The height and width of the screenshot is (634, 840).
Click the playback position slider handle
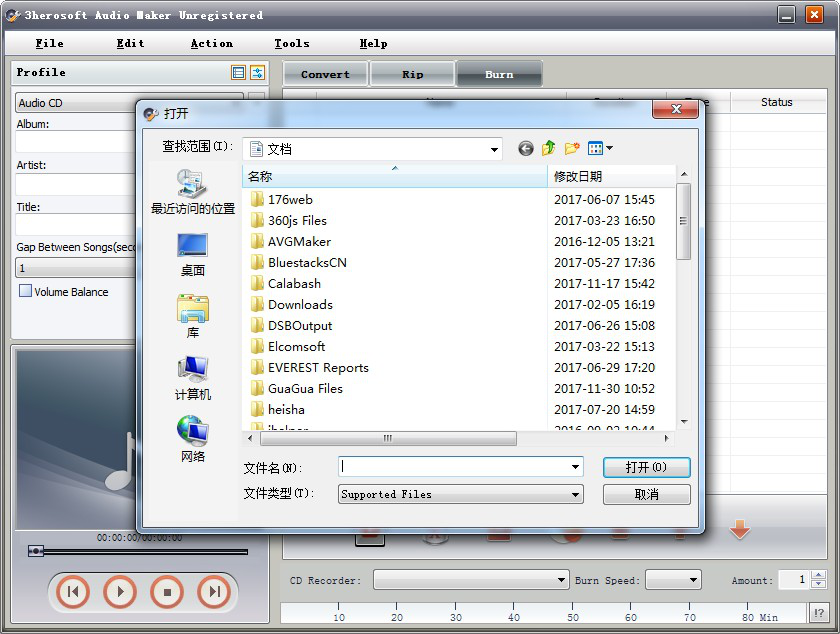[x=36, y=551]
